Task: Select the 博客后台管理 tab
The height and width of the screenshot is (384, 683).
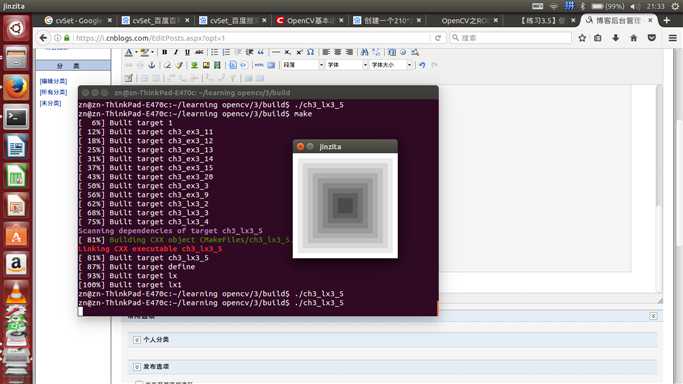Action: (620, 20)
